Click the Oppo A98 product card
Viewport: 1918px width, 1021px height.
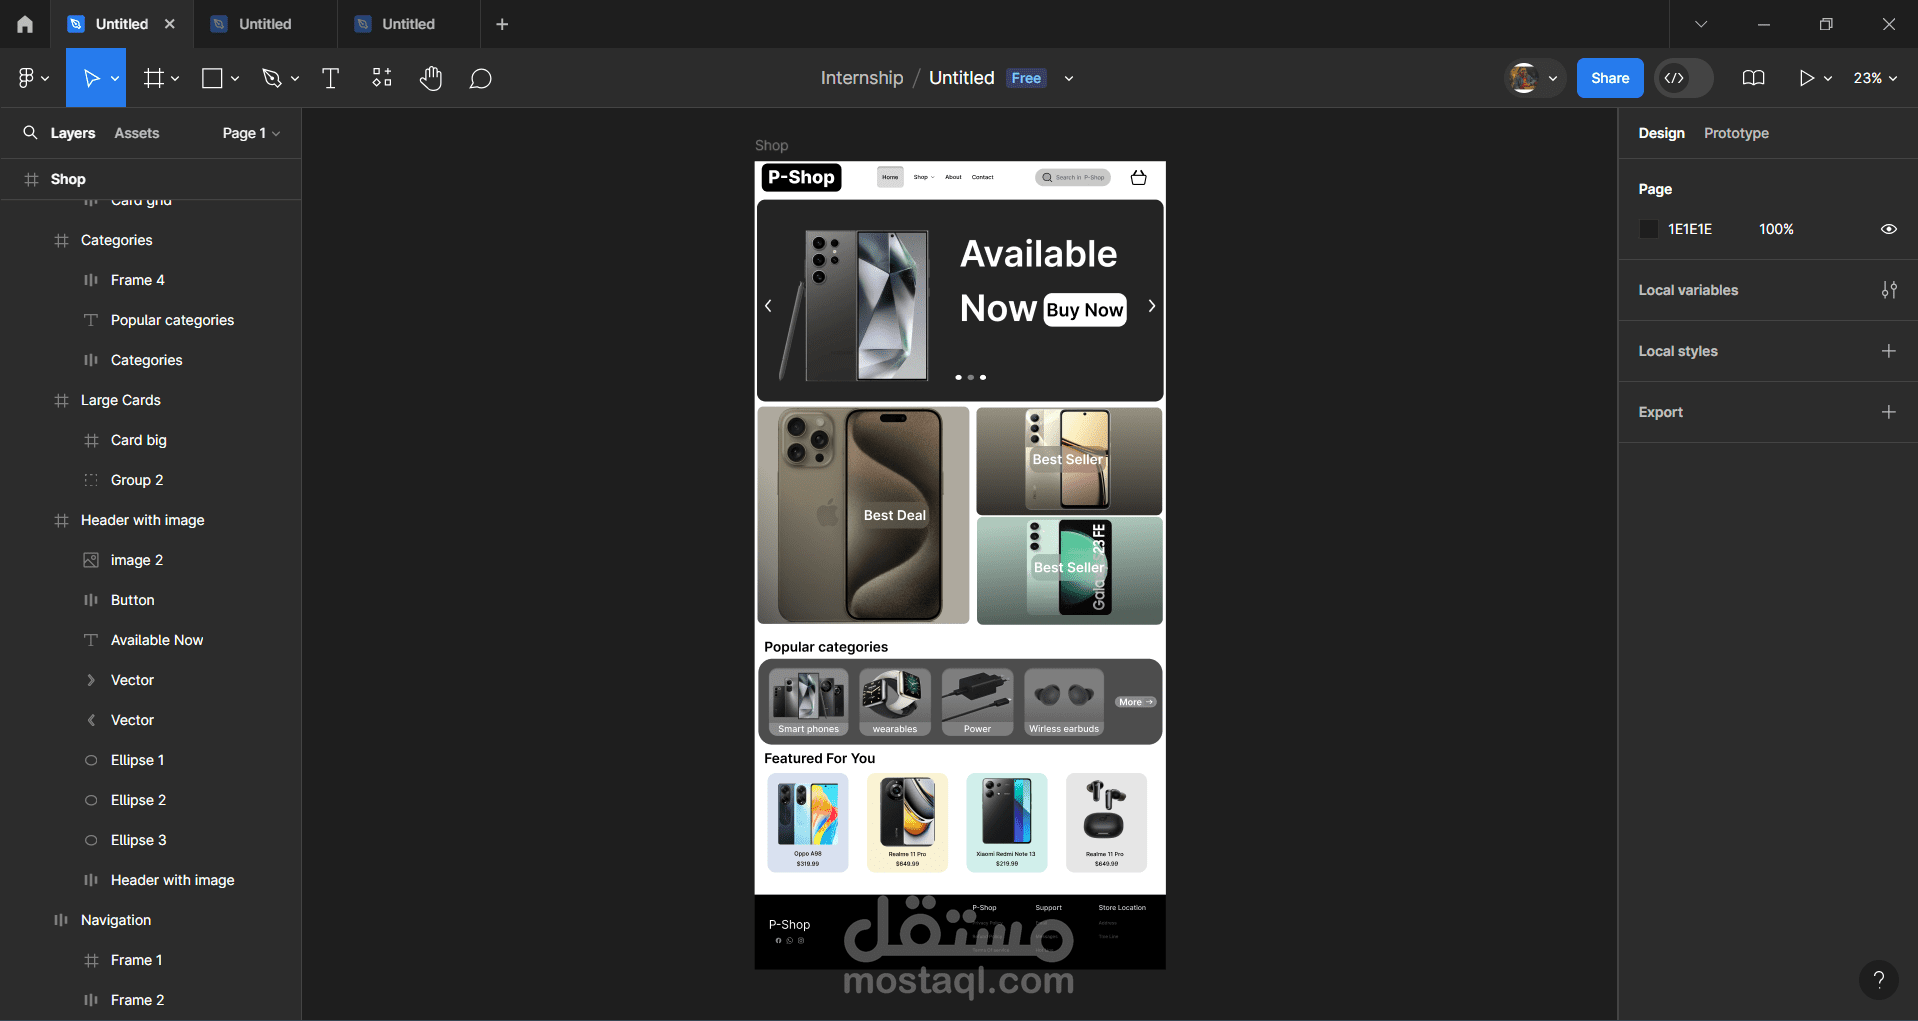[x=808, y=822]
